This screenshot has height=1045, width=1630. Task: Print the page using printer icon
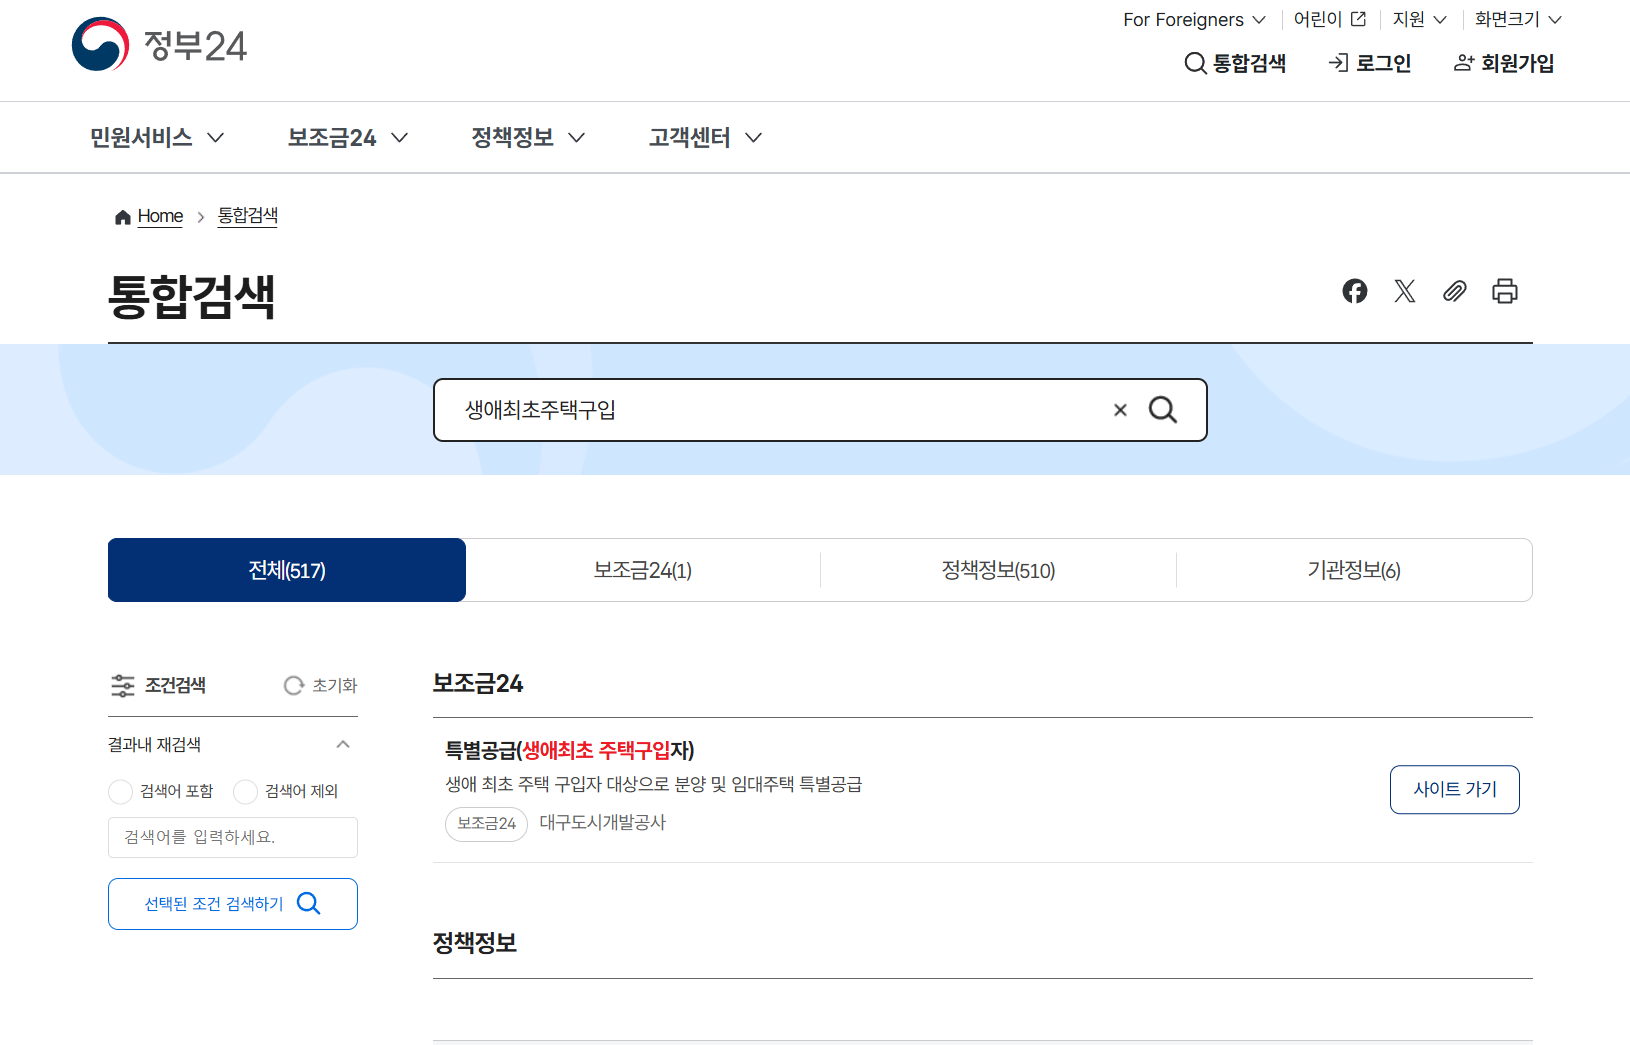click(1505, 291)
